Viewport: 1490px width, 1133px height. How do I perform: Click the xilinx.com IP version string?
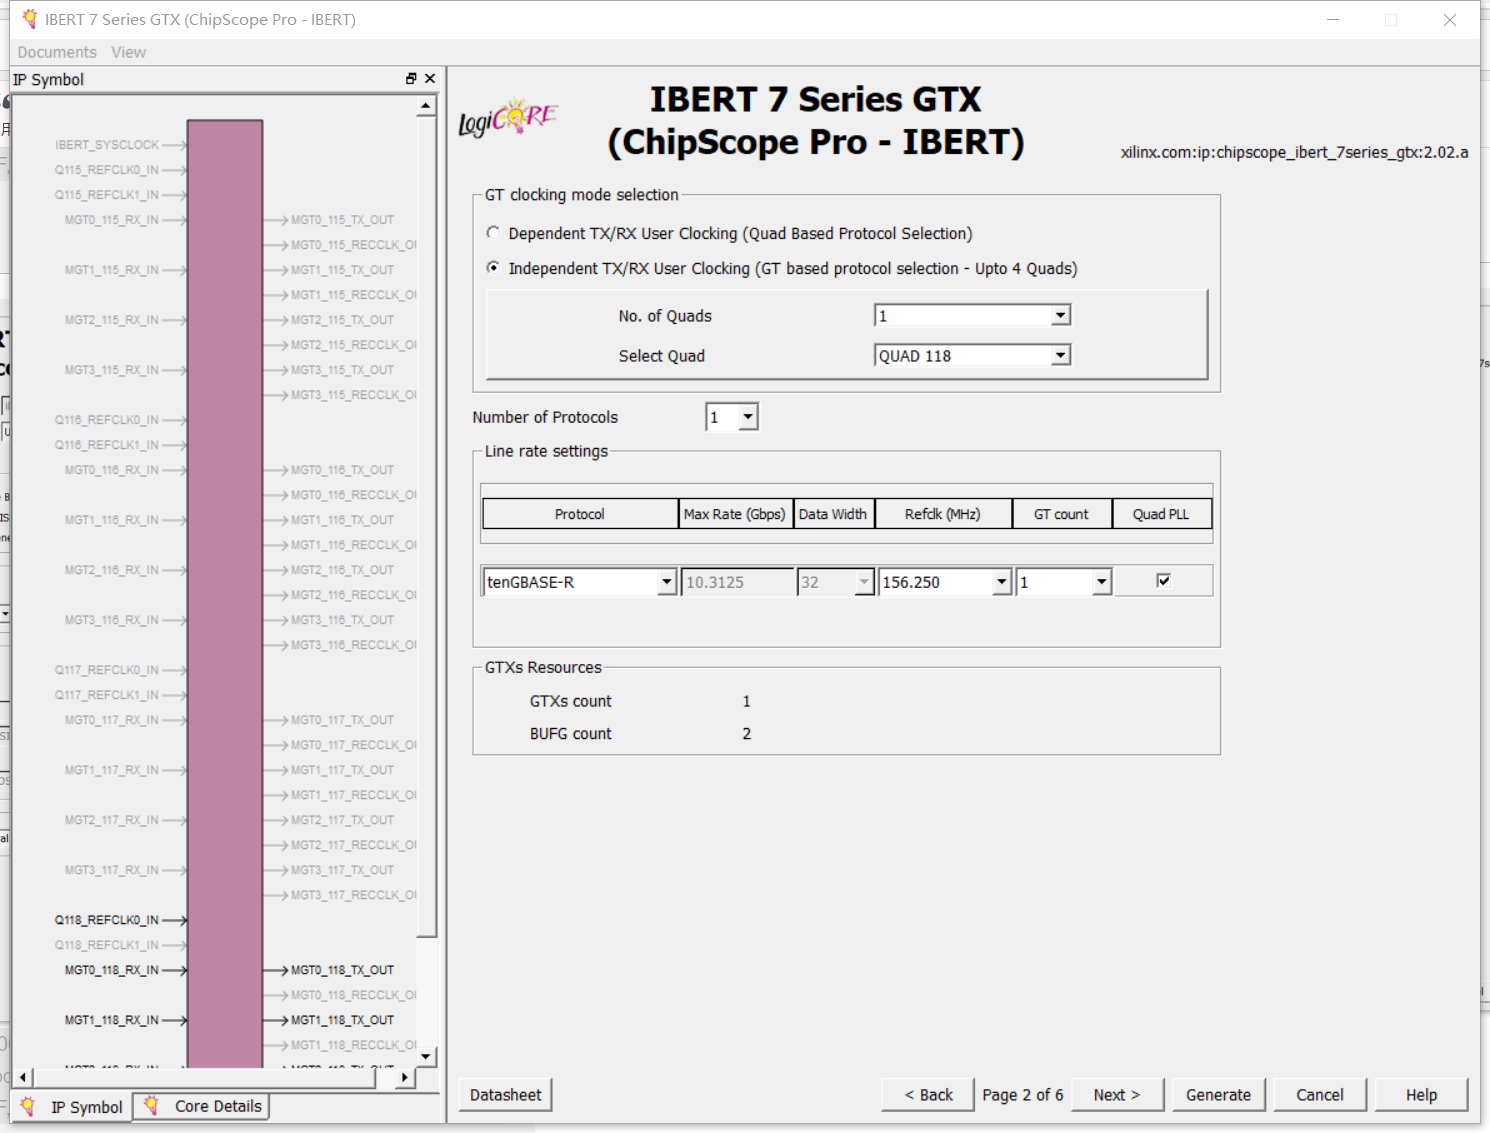pyautogui.click(x=1294, y=152)
